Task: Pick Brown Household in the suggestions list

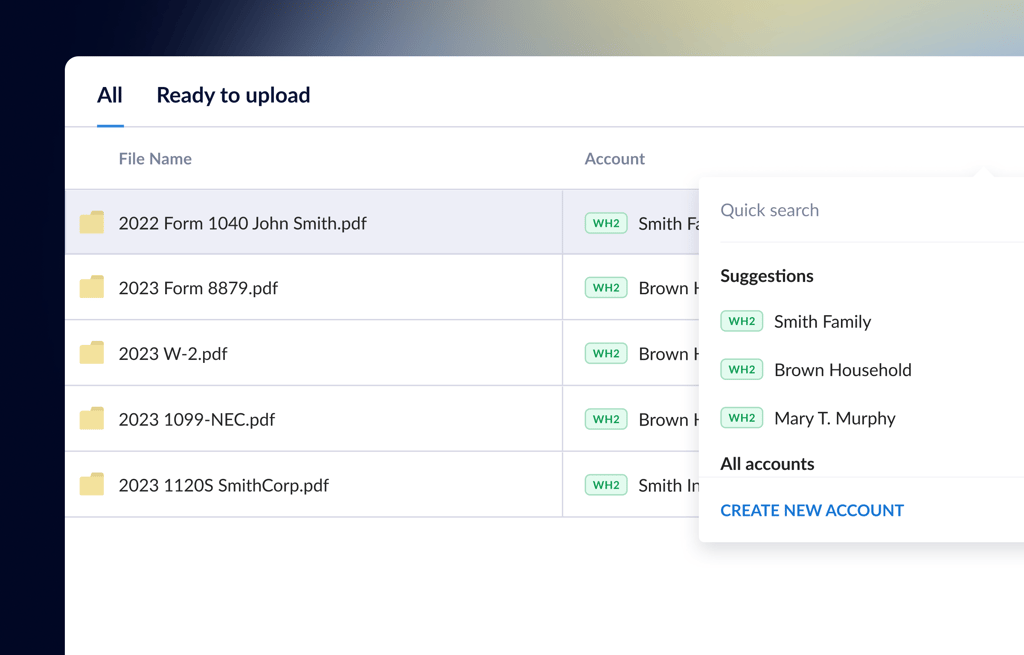Action: pyautogui.click(x=842, y=369)
